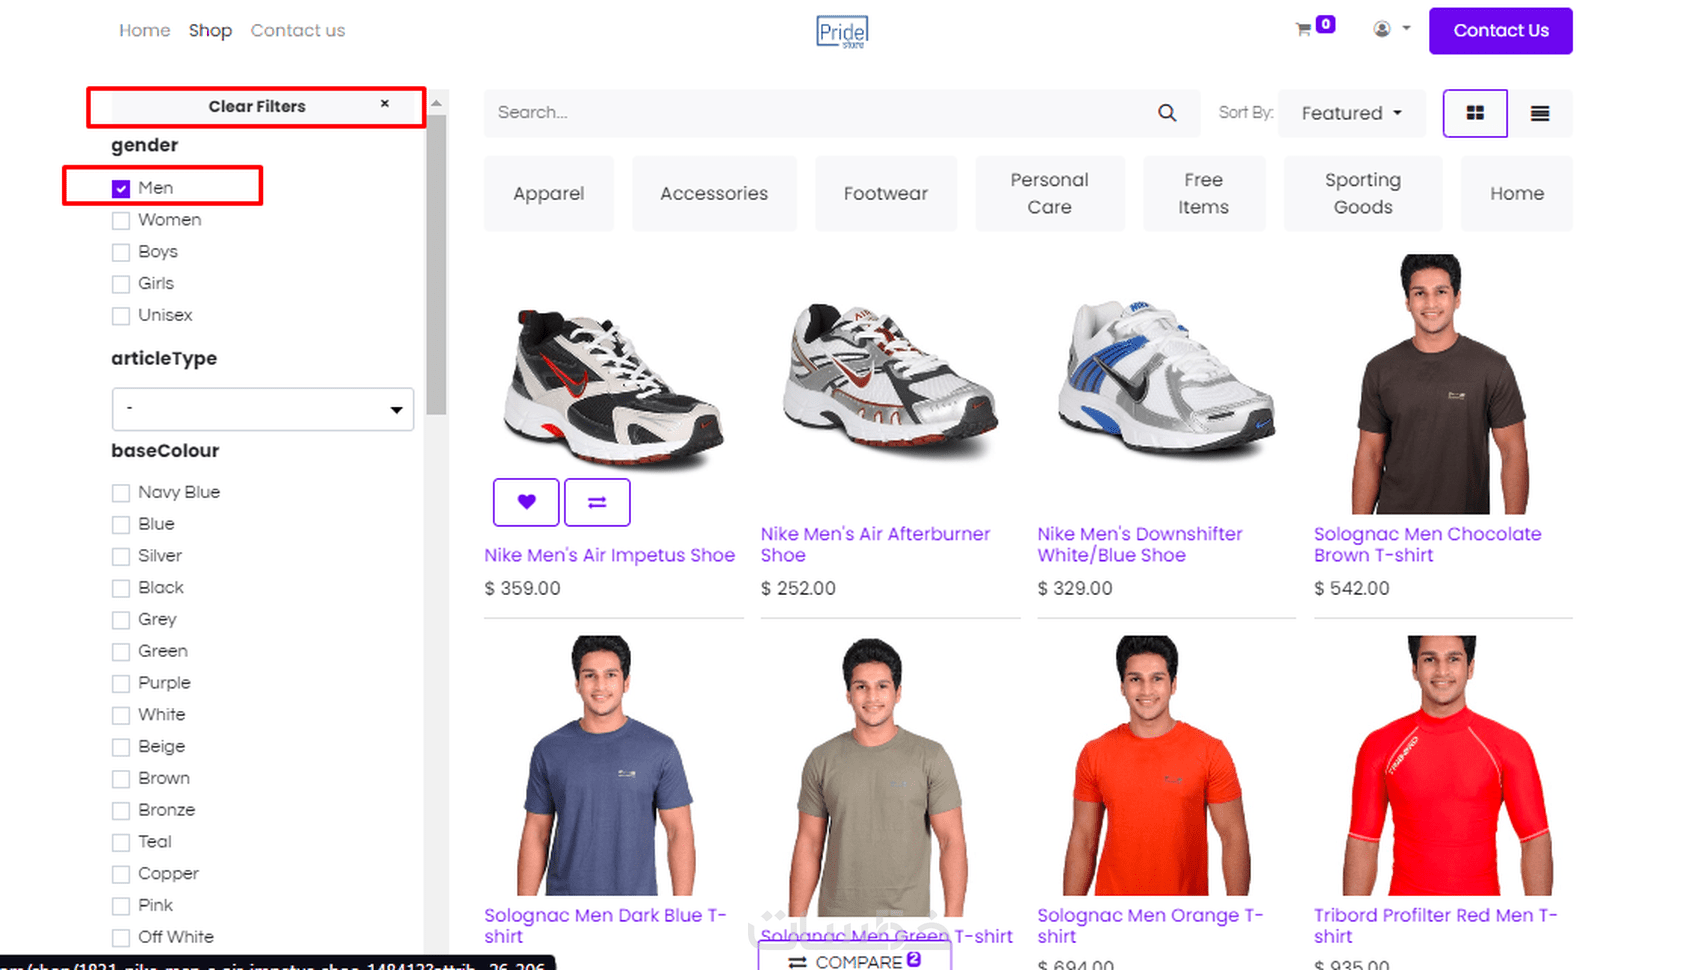
Task: Open Nike Men's Downshifter White/Blue Shoe link
Action: [x=1140, y=545]
